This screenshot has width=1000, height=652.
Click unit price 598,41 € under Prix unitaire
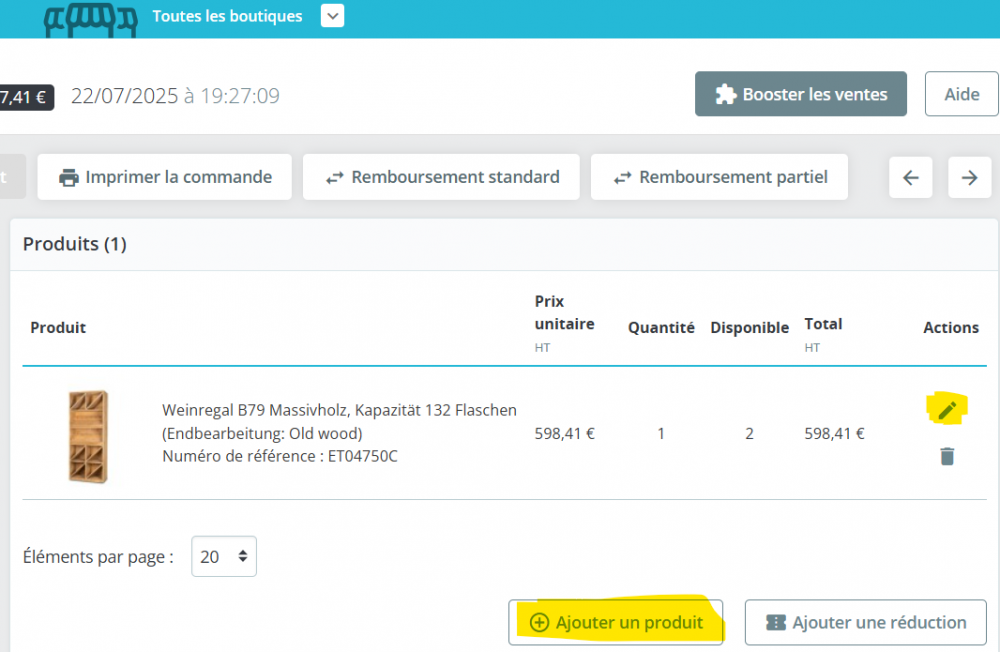[x=564, y=434]
